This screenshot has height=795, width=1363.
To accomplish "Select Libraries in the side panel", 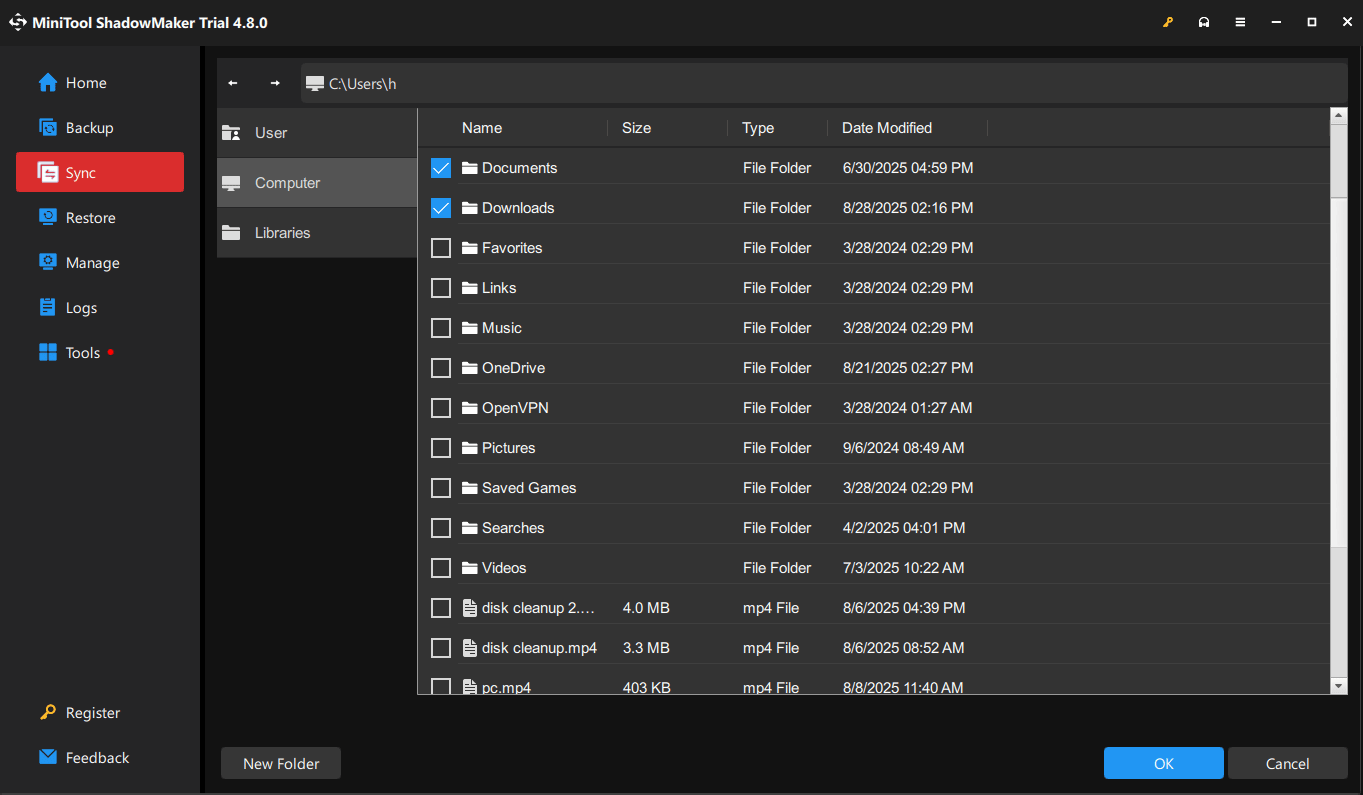I will (x=316, y=233).
